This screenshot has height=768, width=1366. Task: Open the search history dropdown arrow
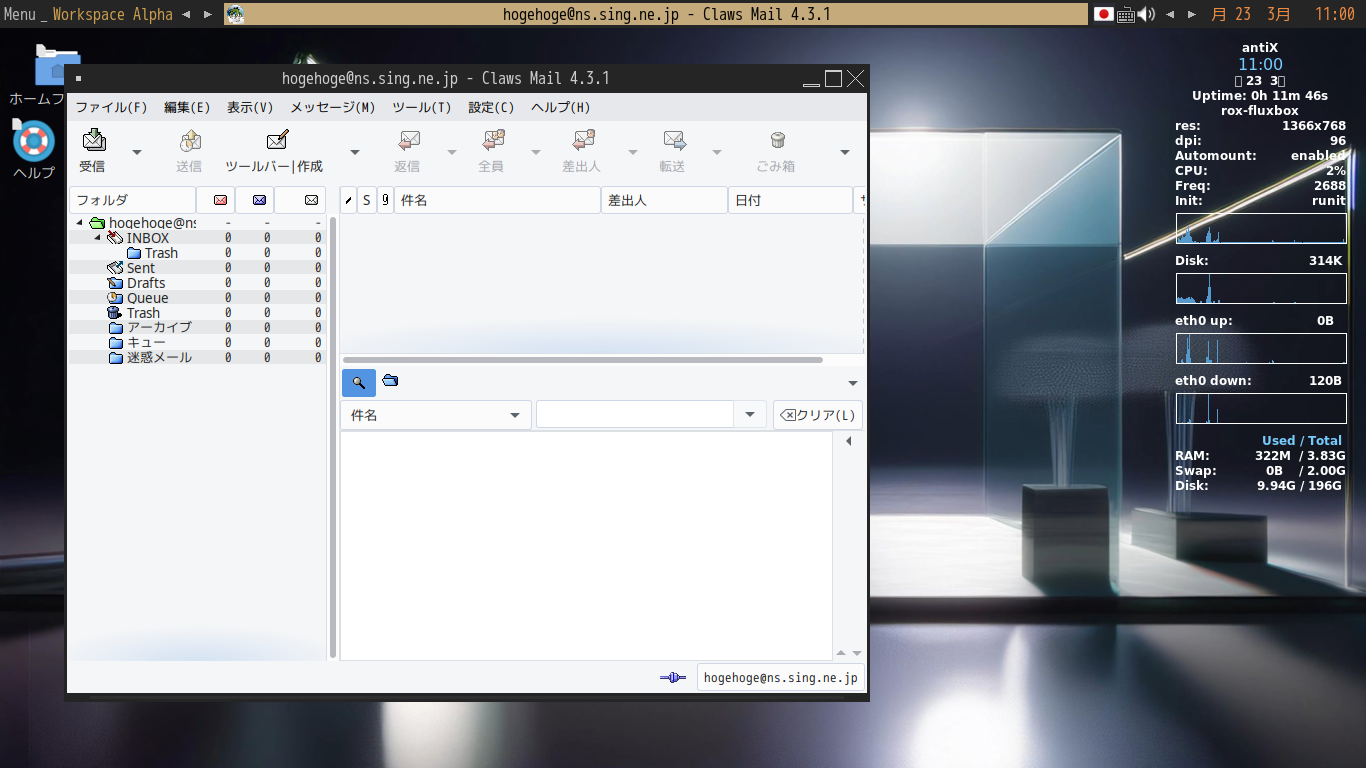click(x=749, y=415)
